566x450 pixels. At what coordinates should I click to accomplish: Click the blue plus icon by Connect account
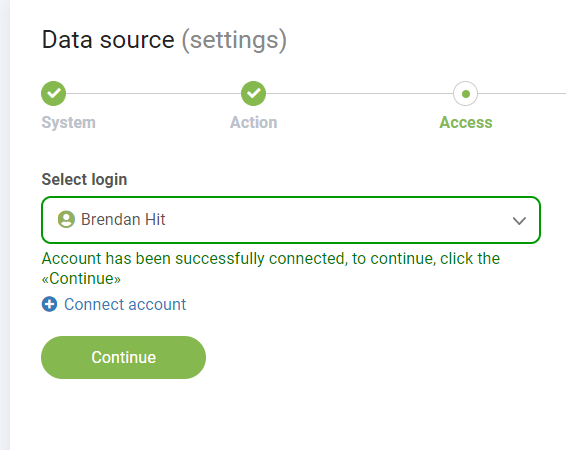pyautogui.click(x=49, y=304)
